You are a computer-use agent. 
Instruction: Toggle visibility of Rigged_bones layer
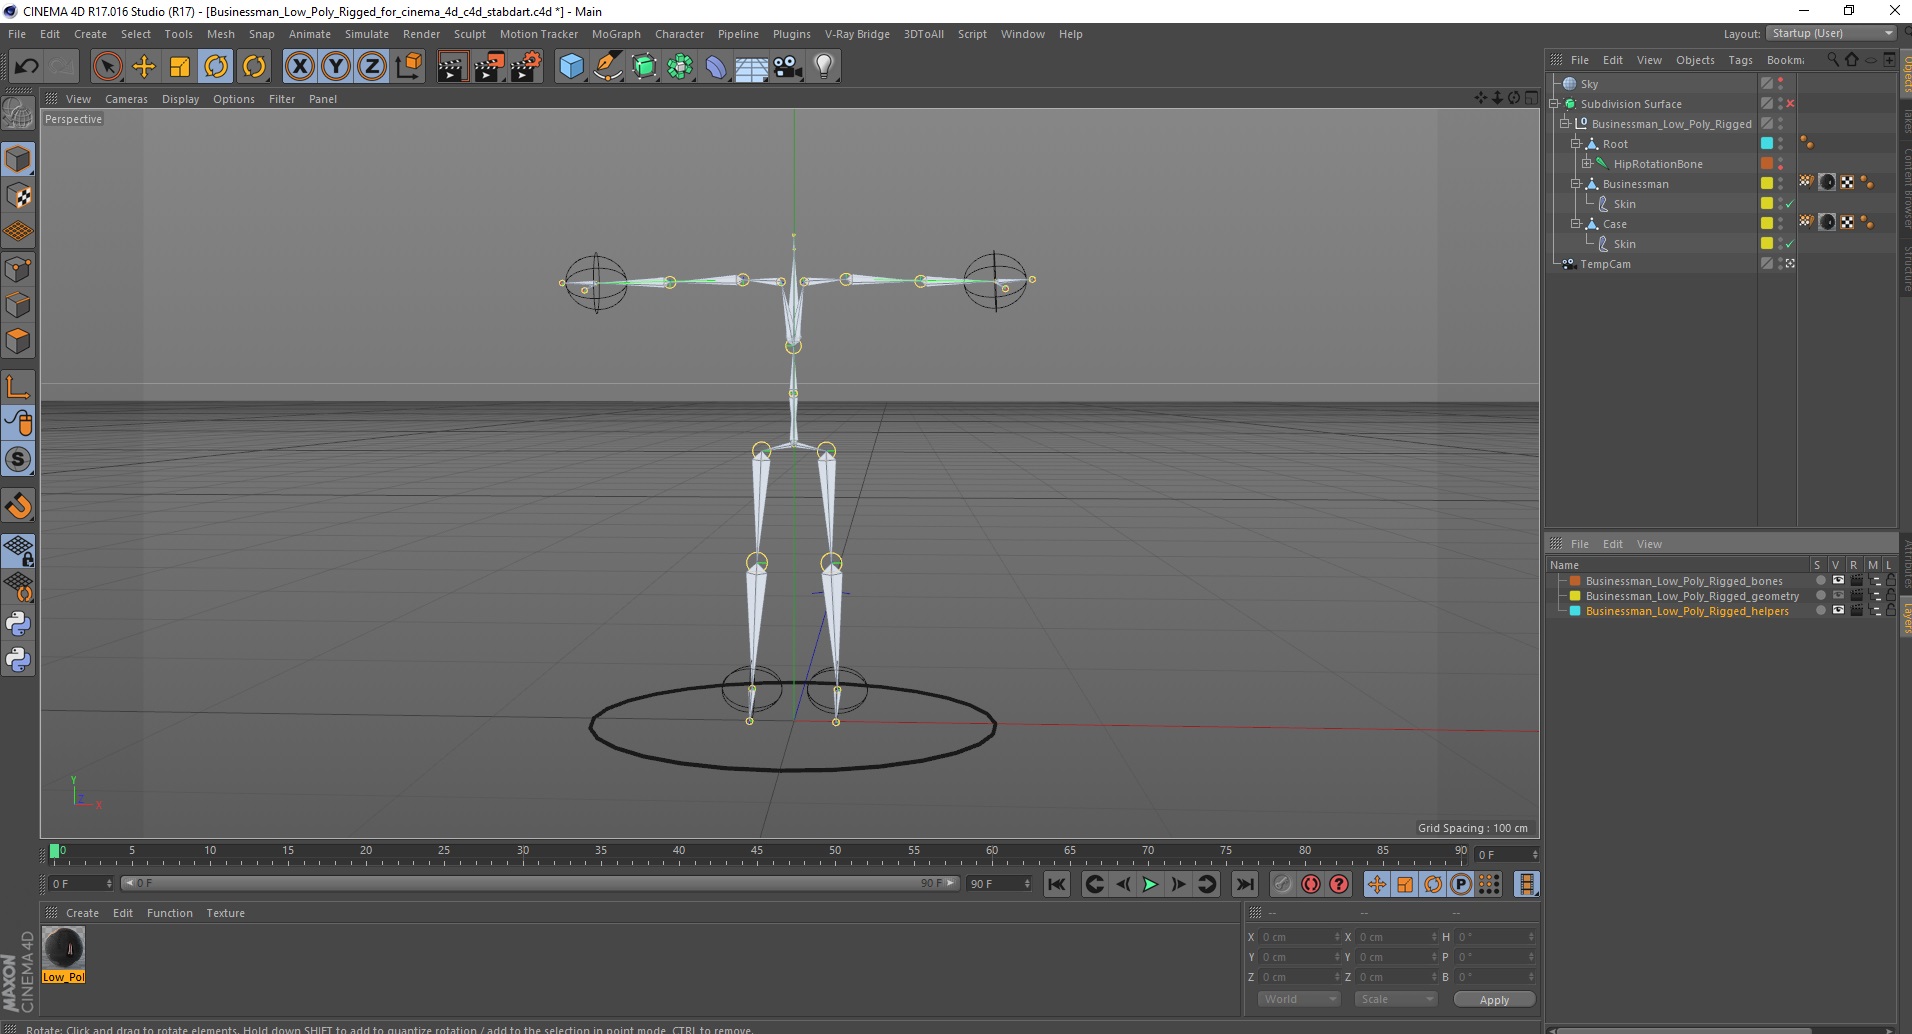(1838, 581)
